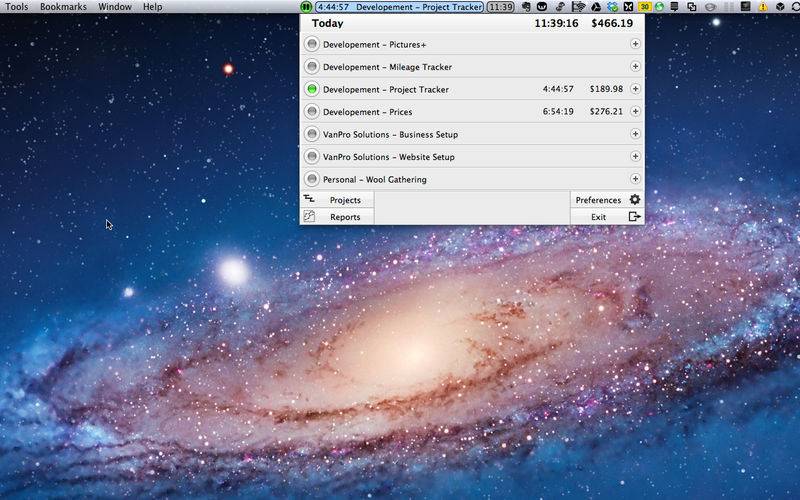Expand plus button on Business Setup row
This screenshot has height=500, width=800.
pyautogui.click(x=635, y=134)
